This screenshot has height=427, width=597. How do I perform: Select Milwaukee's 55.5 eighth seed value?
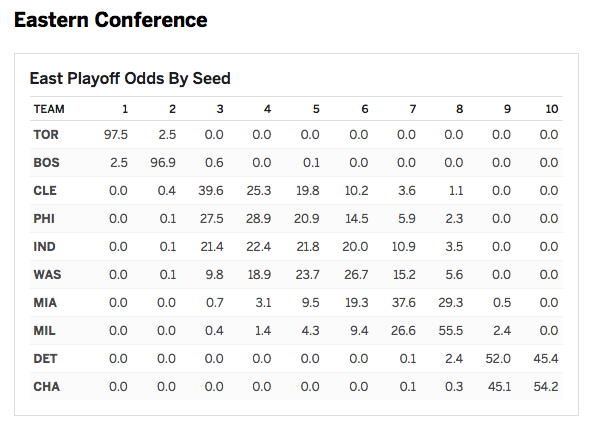pyautogui.click(x=450, y=330)
